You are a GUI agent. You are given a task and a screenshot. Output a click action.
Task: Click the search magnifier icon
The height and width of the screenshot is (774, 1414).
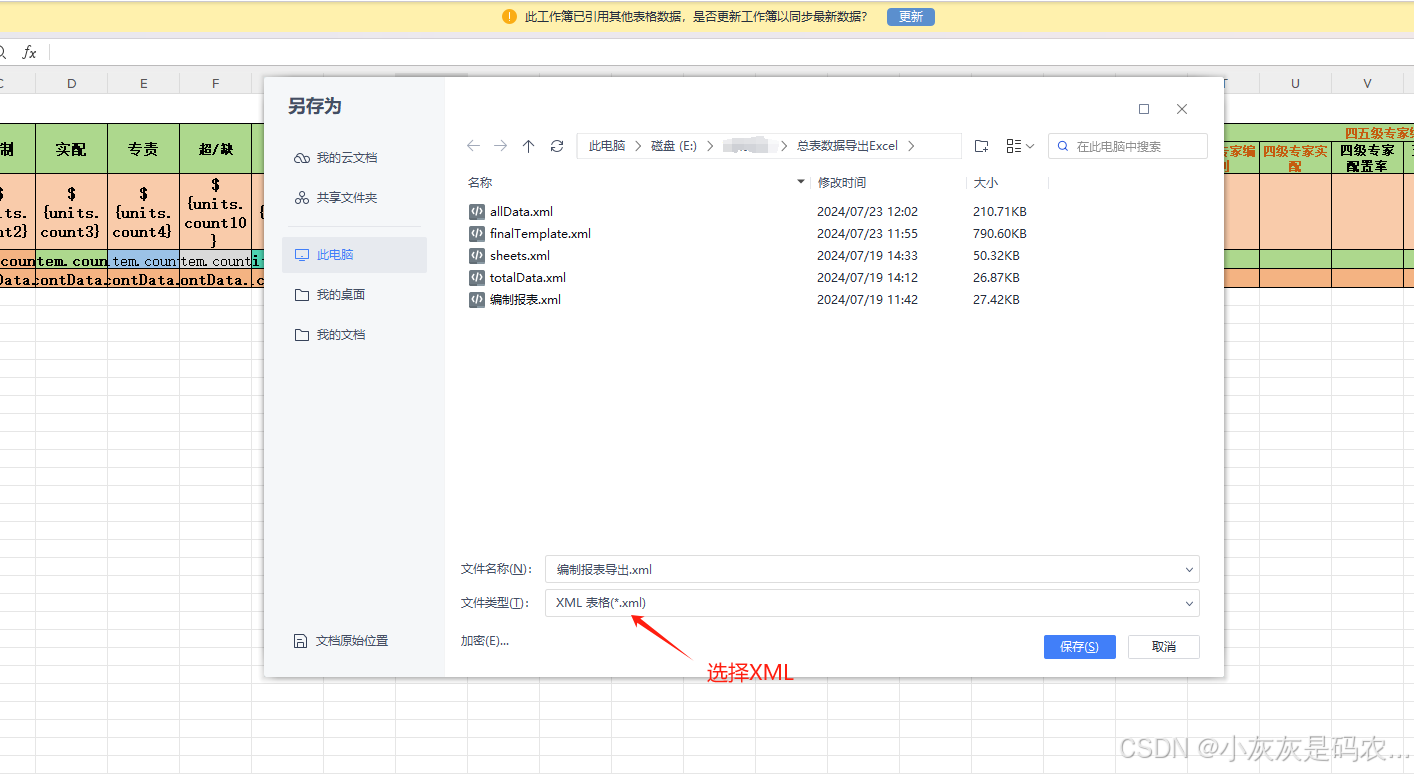(1063, 146)
